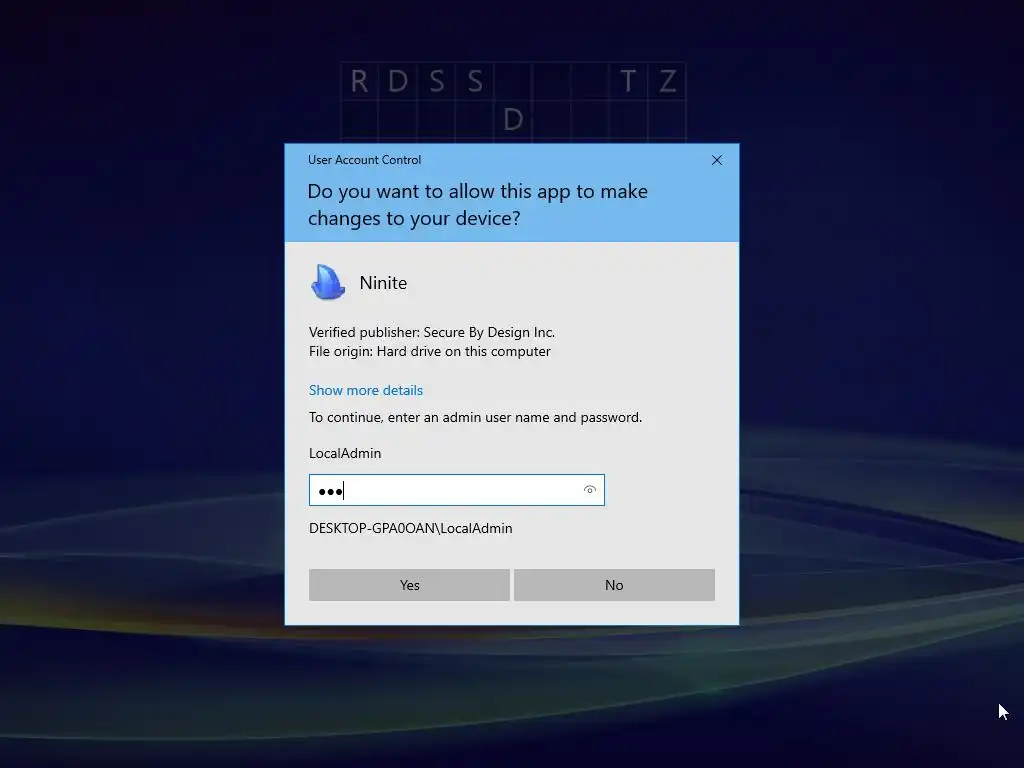The image size is (1024, 768).
Task: Click the 'Do you want to allow' heading
Action: click(x=477, y=204)
